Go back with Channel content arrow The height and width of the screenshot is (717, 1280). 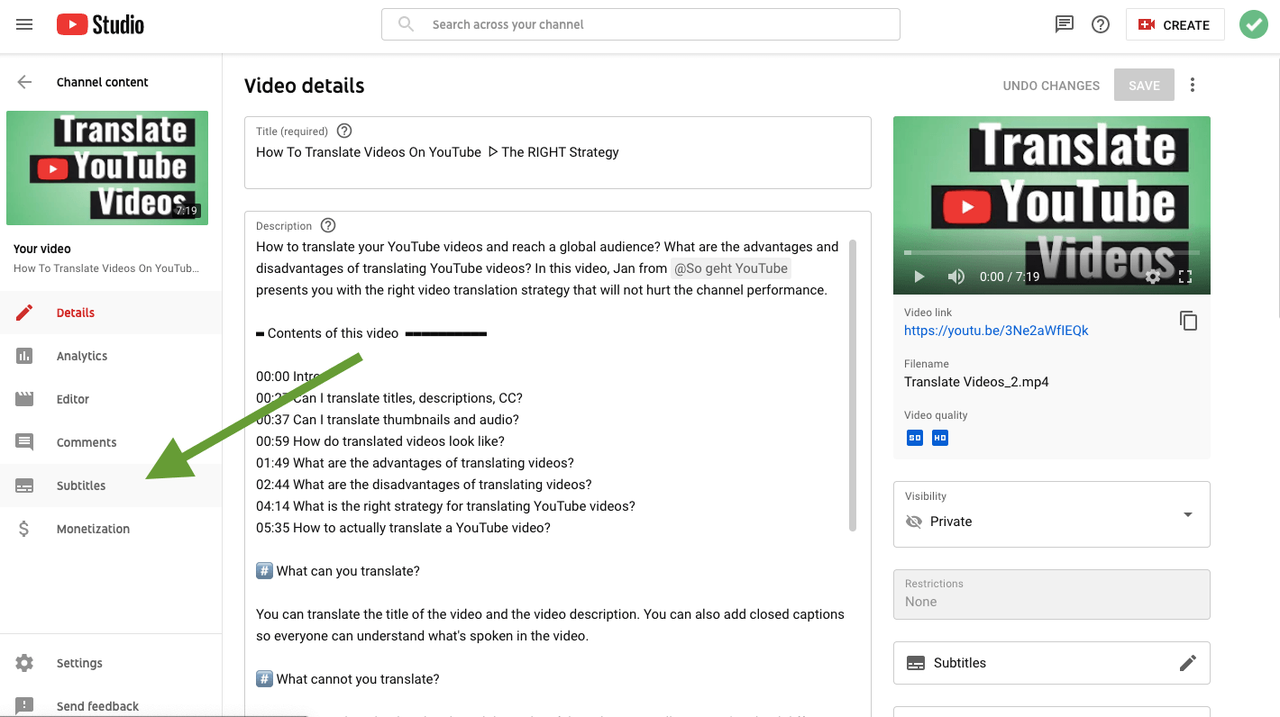click(x=25, y=82)
